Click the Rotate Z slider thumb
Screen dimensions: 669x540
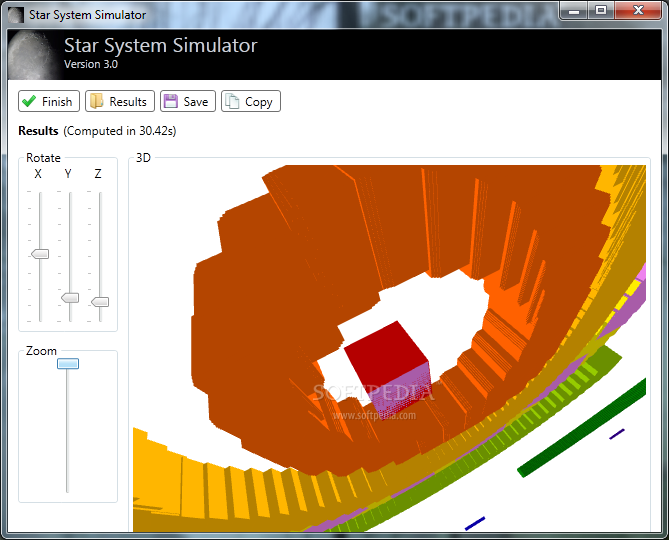[x=100, y=302]
